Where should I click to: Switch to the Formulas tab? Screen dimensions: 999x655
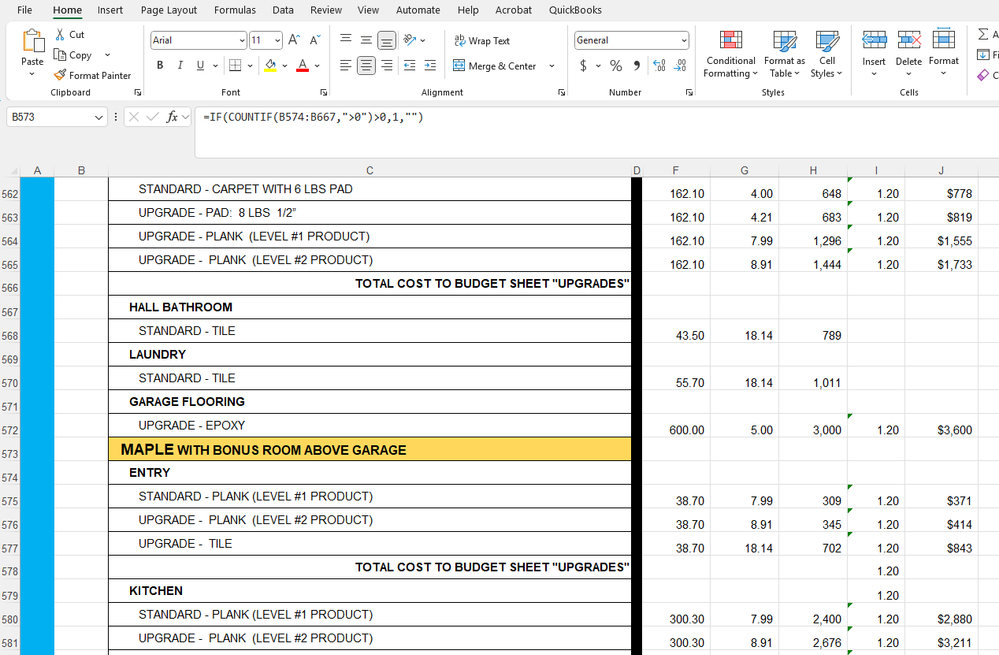234,10
